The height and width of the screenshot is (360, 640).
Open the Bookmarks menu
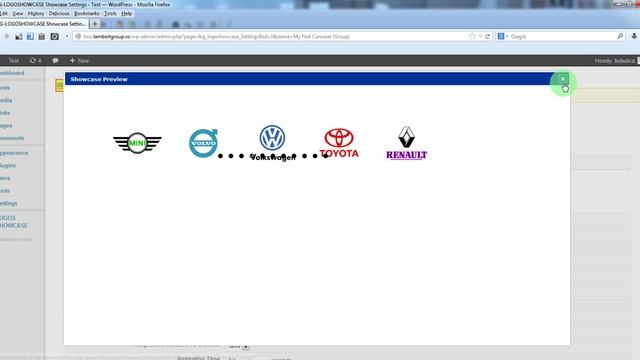click(x=87, y=13)
